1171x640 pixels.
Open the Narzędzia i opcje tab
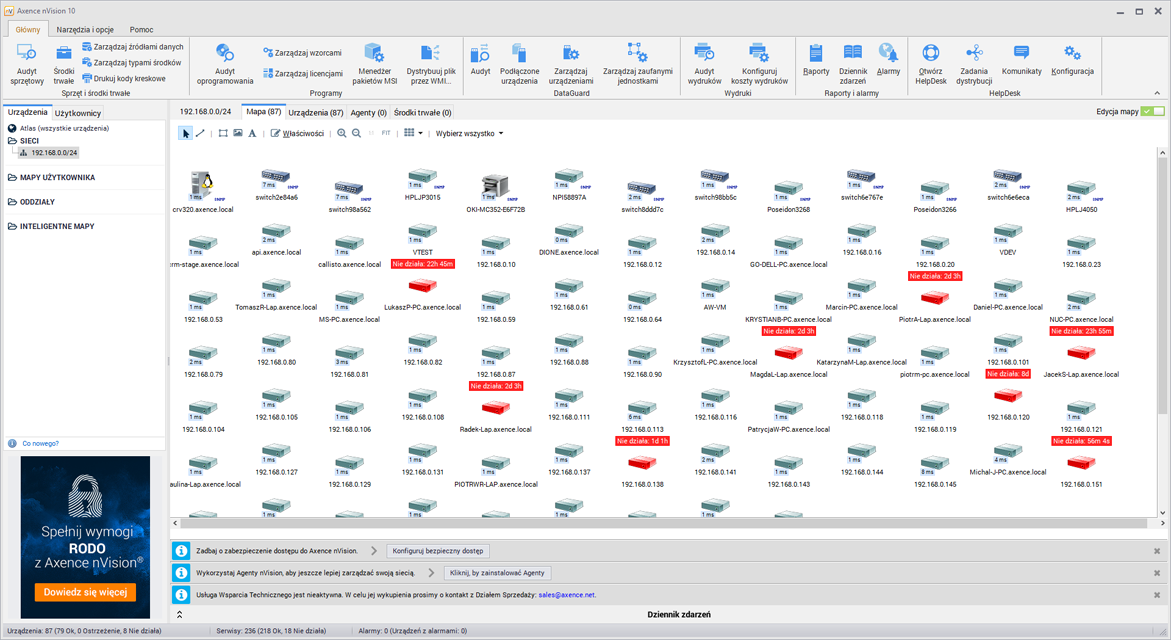[x=85, y=29]
